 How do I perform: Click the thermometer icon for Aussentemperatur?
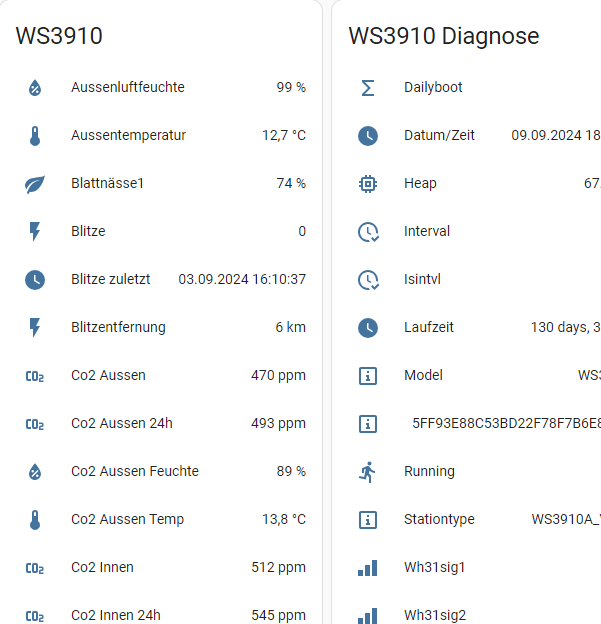pyautogui.click(x=35, y=136)
